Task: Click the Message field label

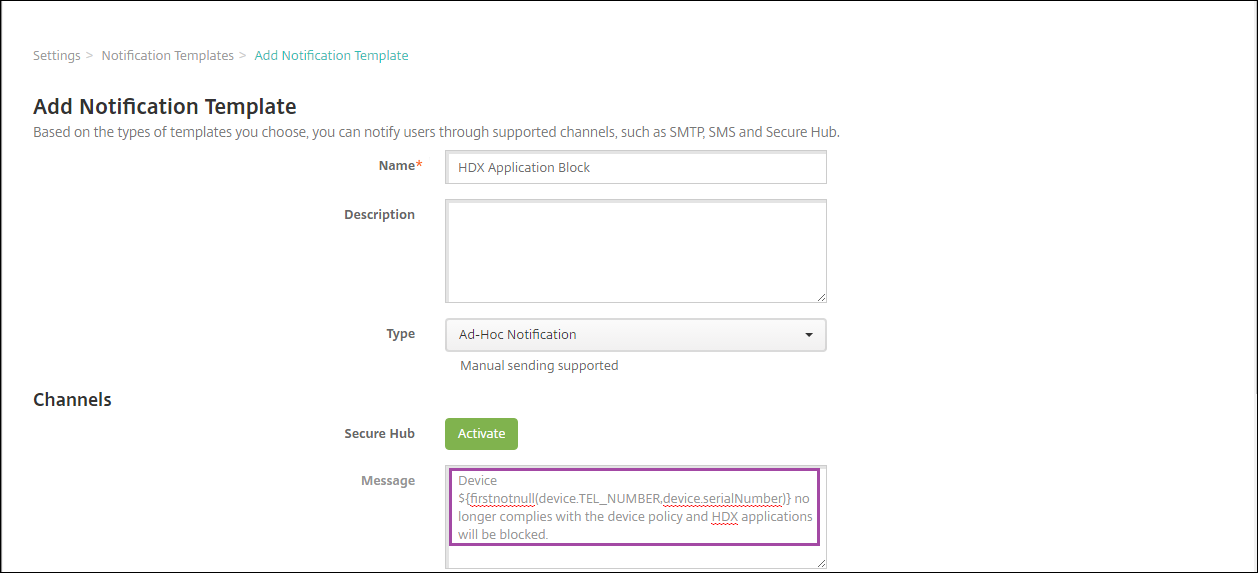Action: click(388, 481)
